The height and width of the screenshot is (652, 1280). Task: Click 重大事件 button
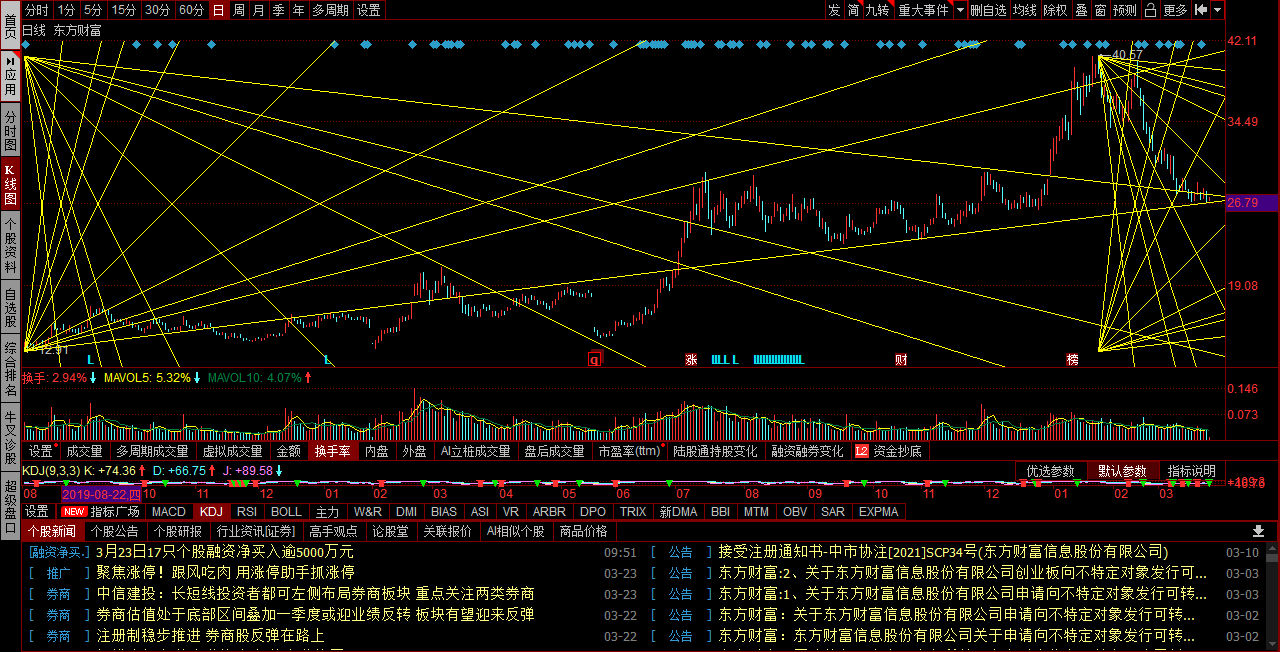click(x=923, y=10)
